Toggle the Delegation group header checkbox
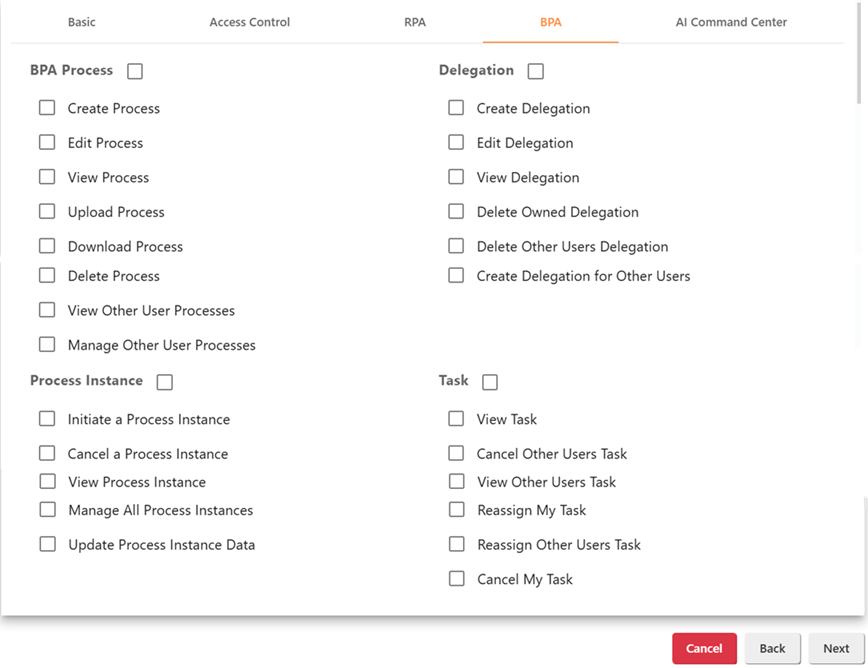Image resolution: width=868 pixels, height=668 pixels. click(x=535, y=71)
